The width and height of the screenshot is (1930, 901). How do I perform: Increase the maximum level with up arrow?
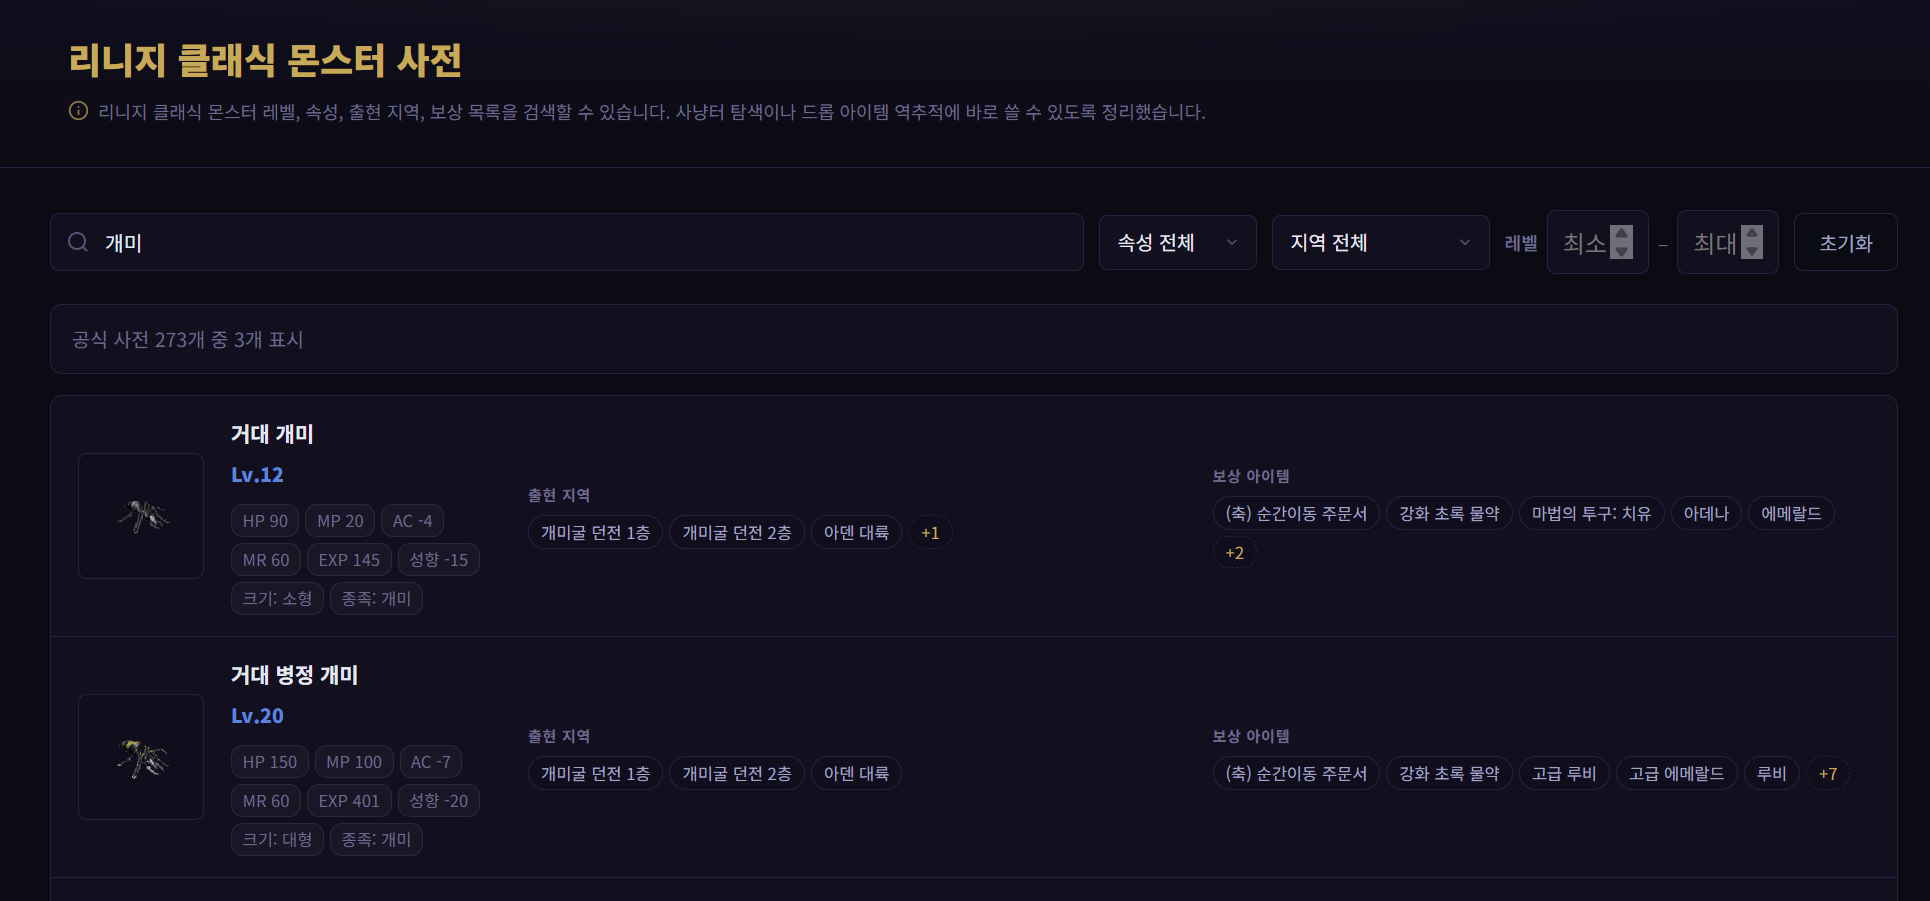[1752, 234]
